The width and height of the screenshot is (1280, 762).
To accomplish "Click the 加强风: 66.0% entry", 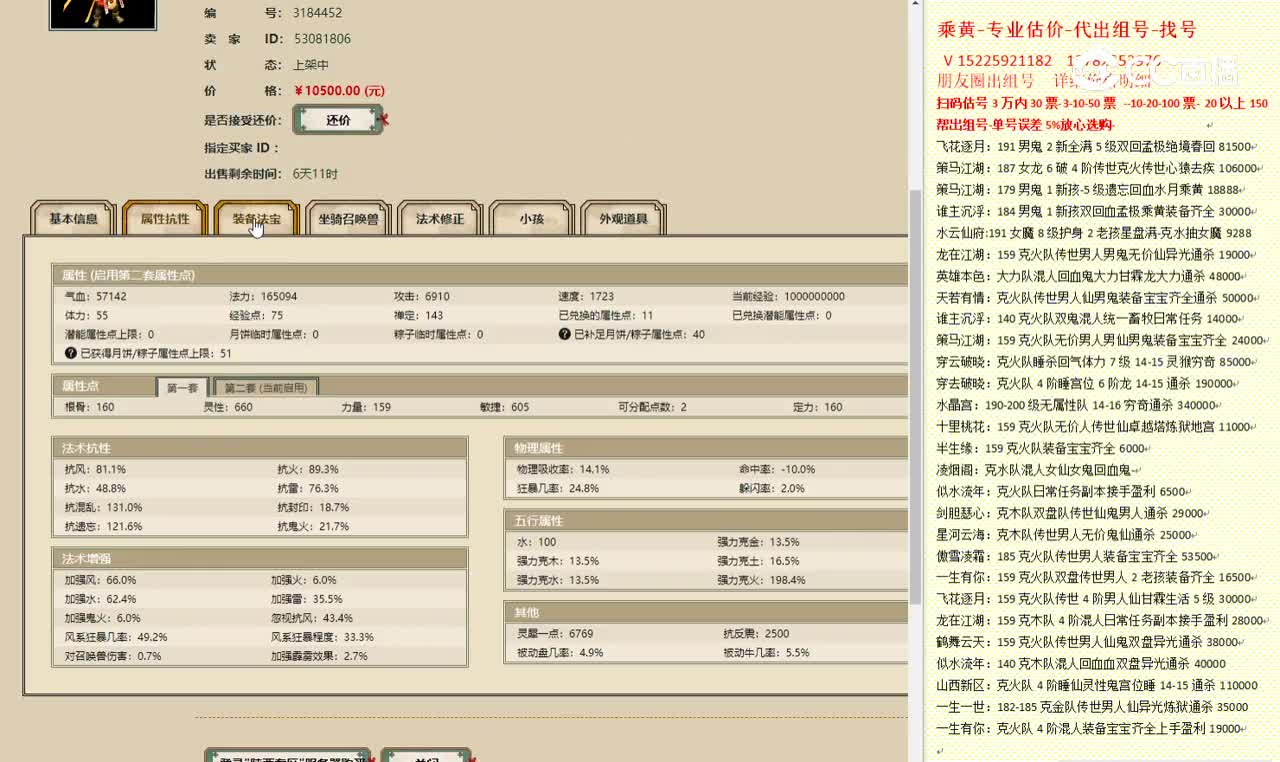I will (x=100, y=580).
